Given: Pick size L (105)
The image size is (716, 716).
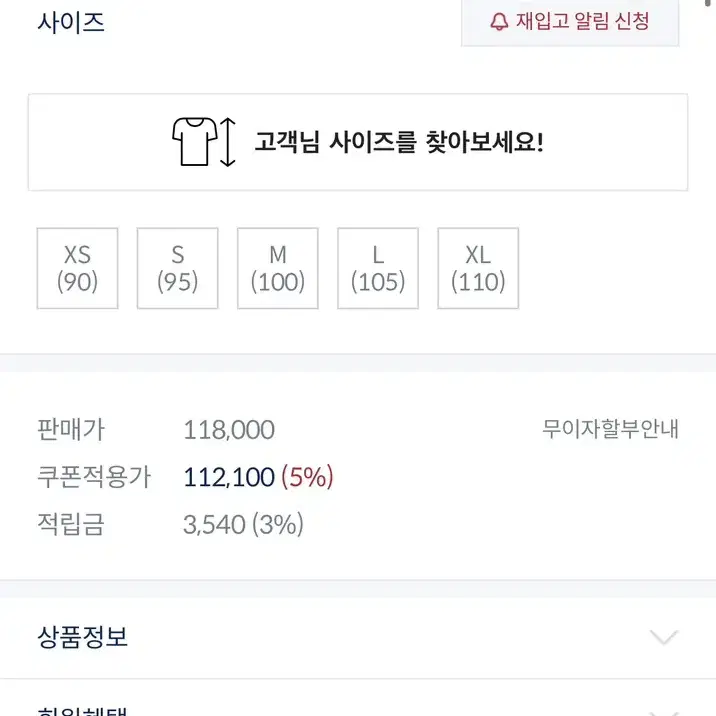Looking at the screenshot, I should [x=378, y=268].
